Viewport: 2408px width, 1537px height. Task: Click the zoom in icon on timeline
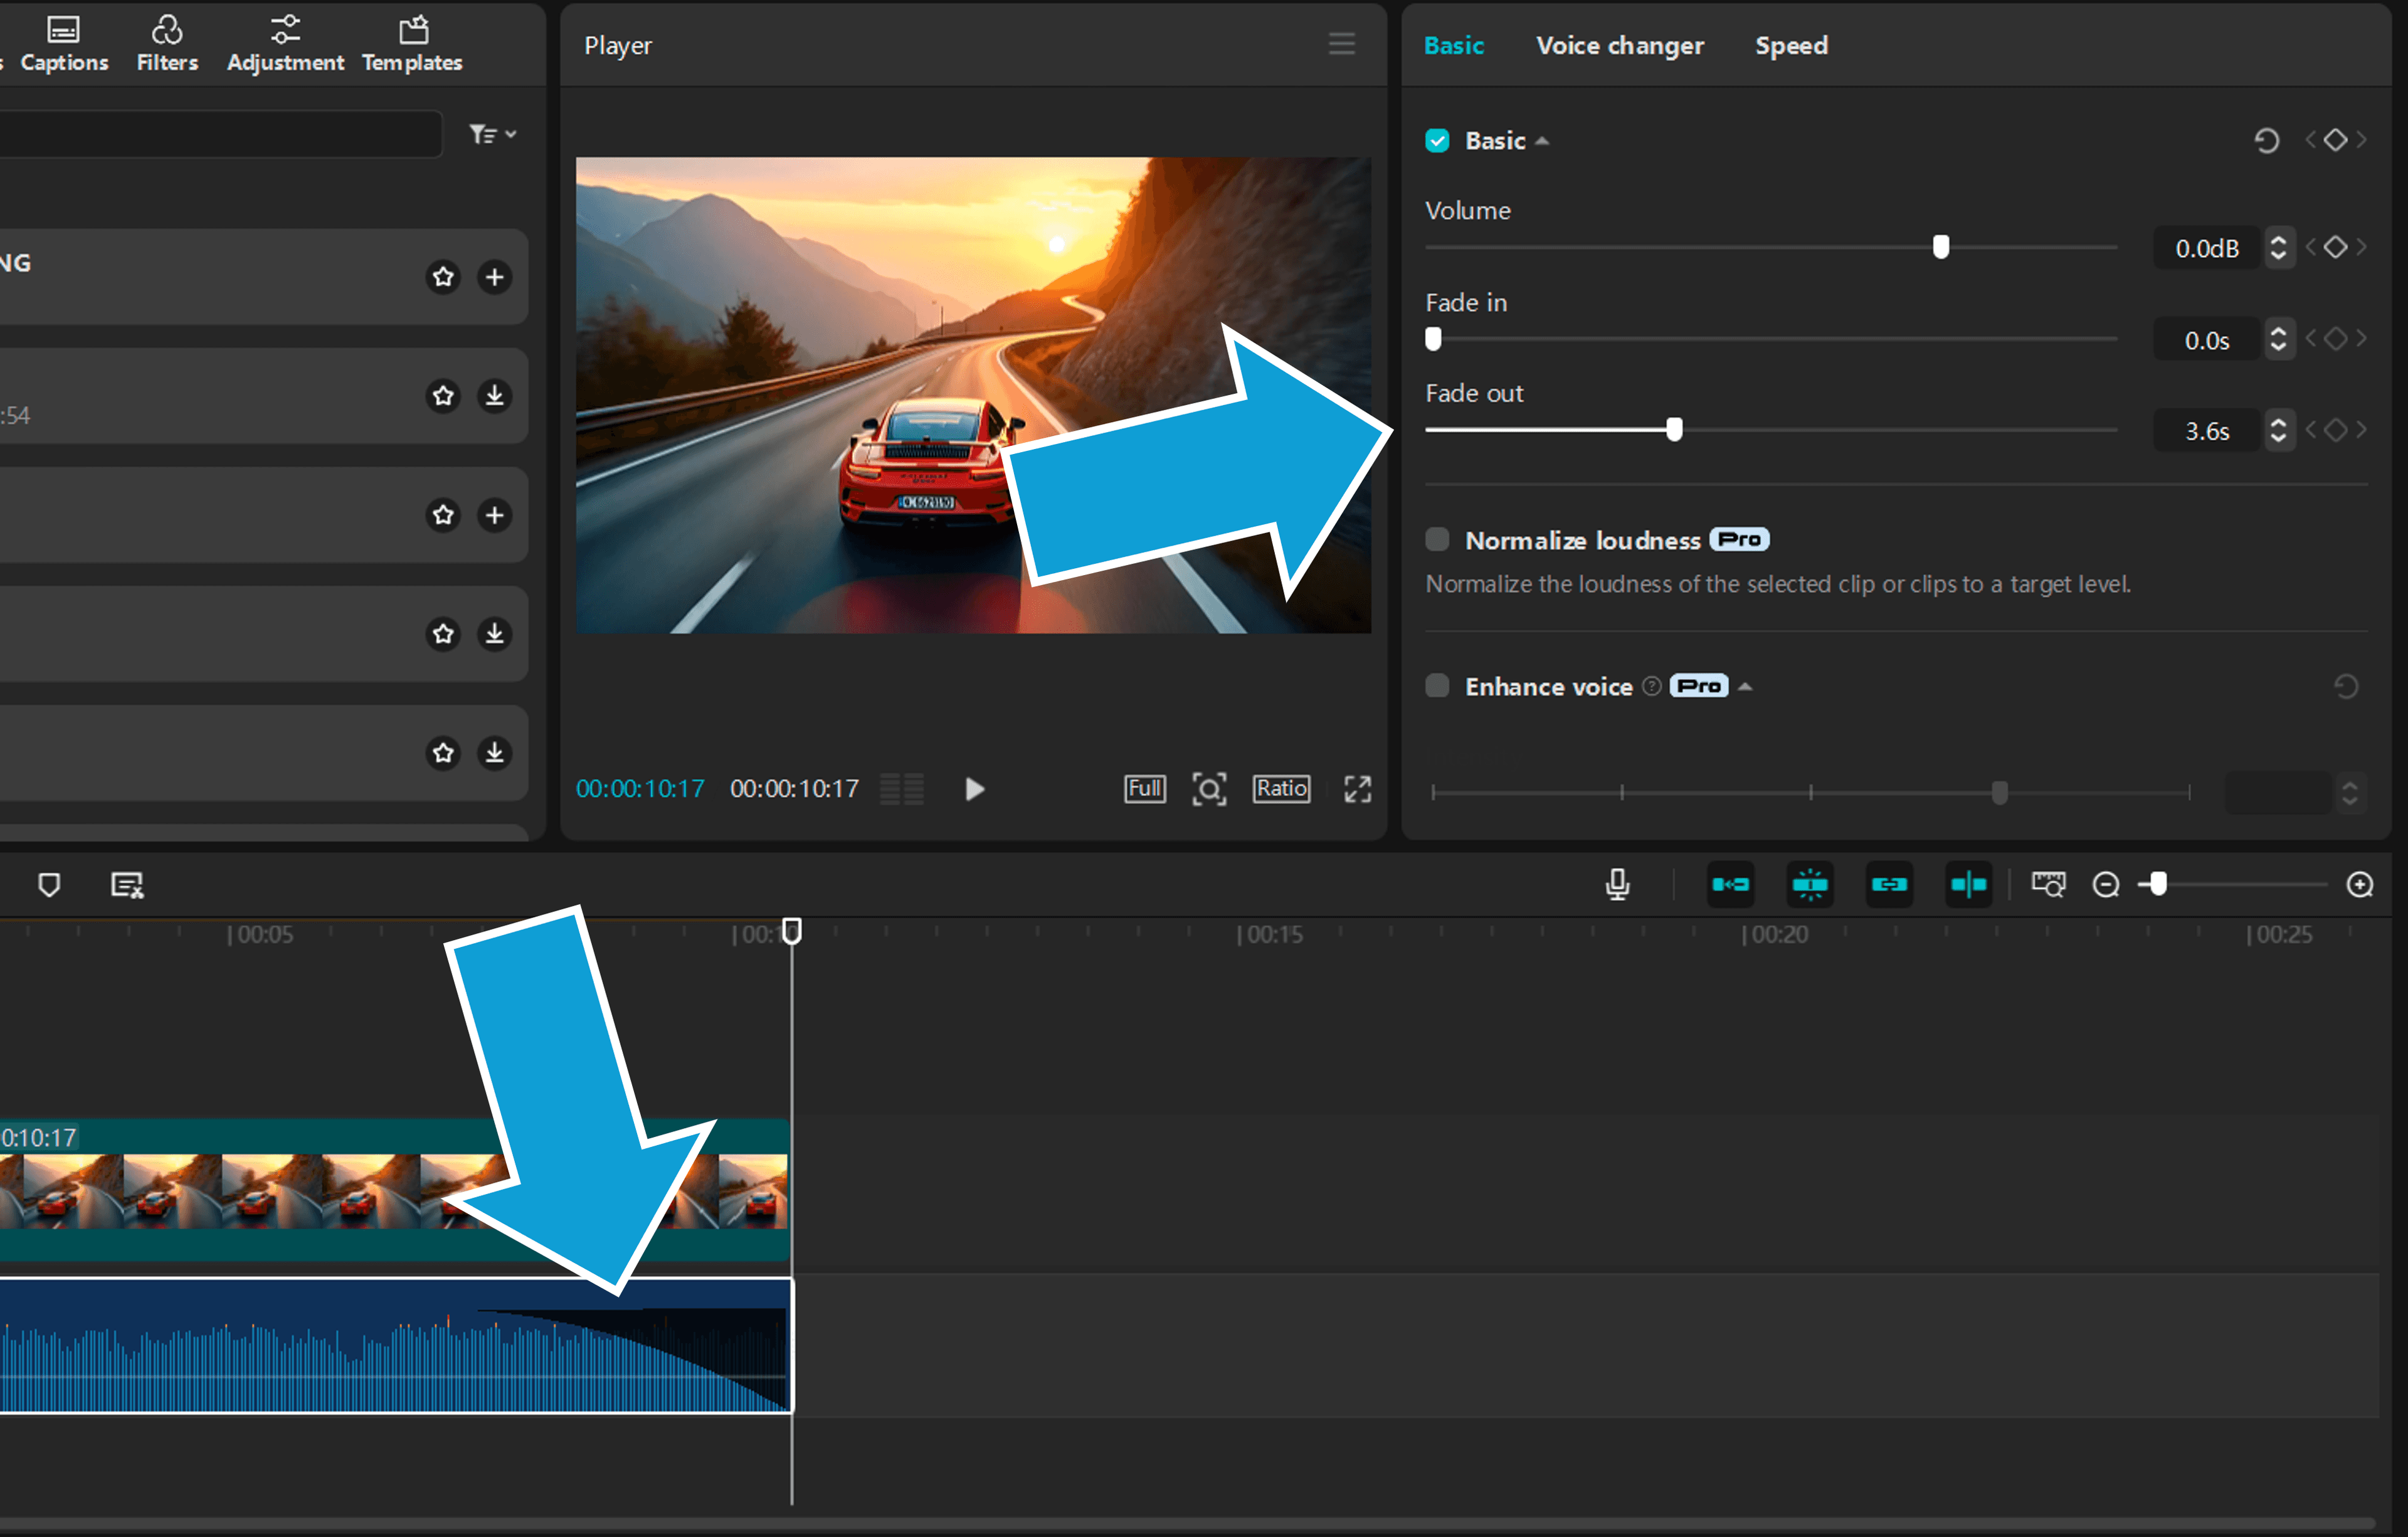(2361, 884)
